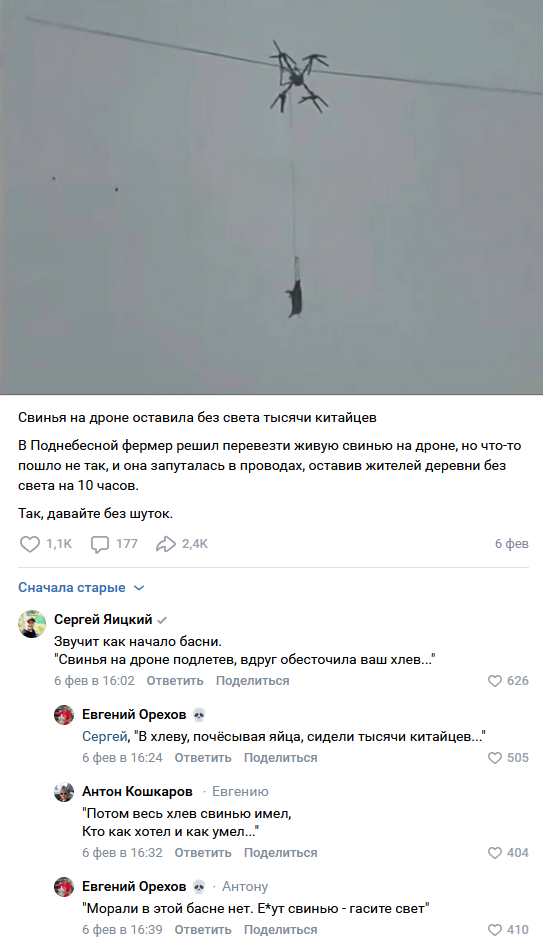Screen dimensions: 543x943
Task: Open the drone pig video thumbnail
Action: coord(271,197)
